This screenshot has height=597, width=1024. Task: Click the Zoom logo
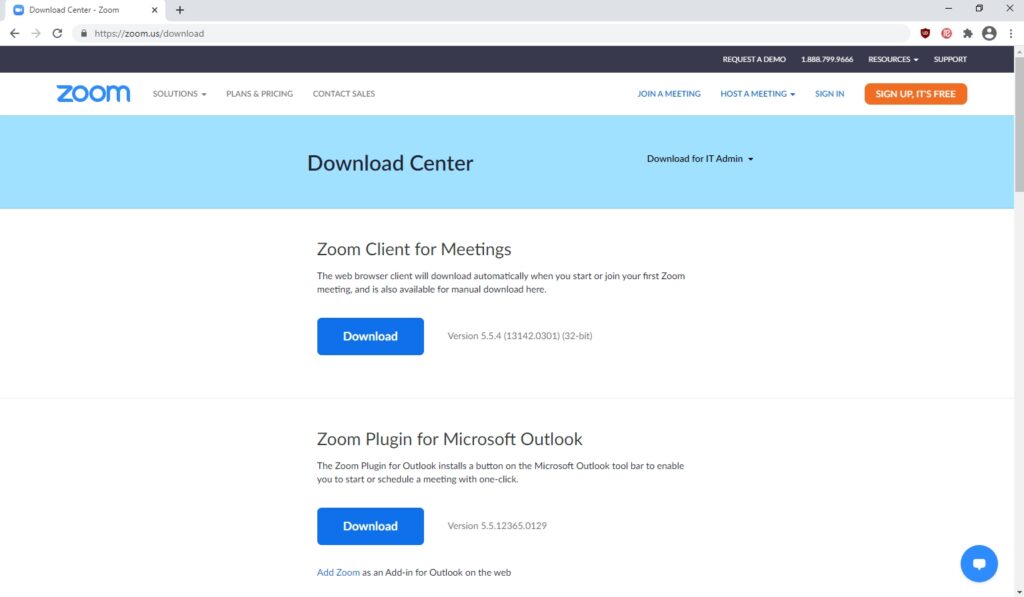pos(93,93)
